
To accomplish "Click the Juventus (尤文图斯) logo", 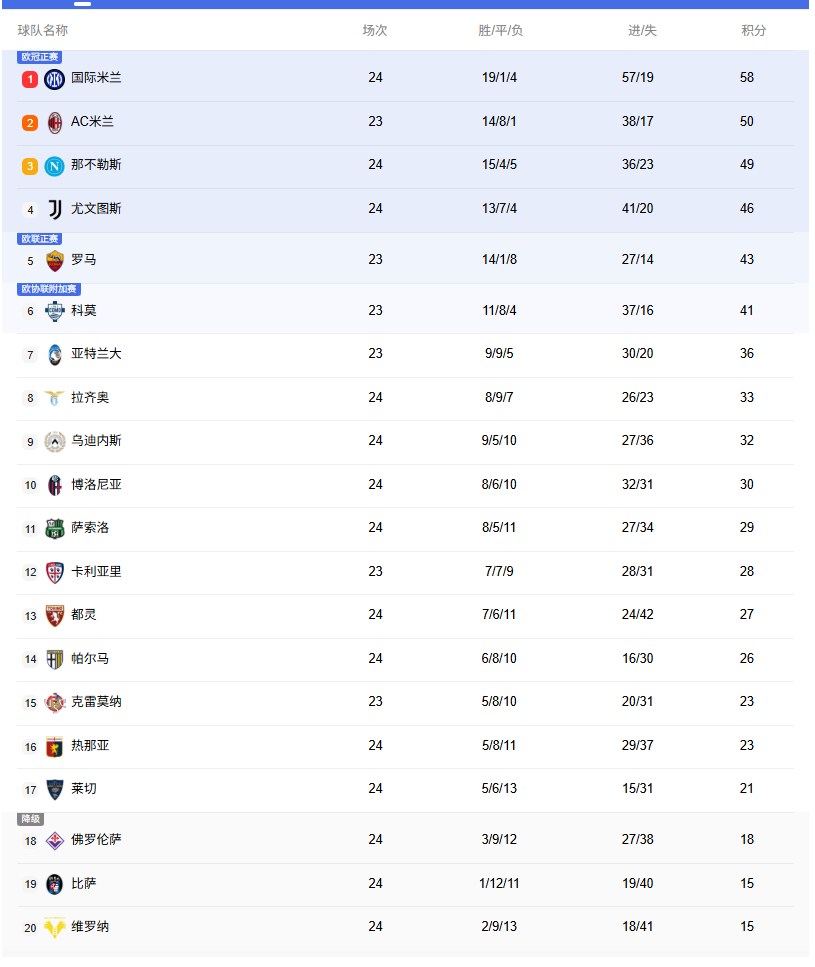I will [55, 209].
